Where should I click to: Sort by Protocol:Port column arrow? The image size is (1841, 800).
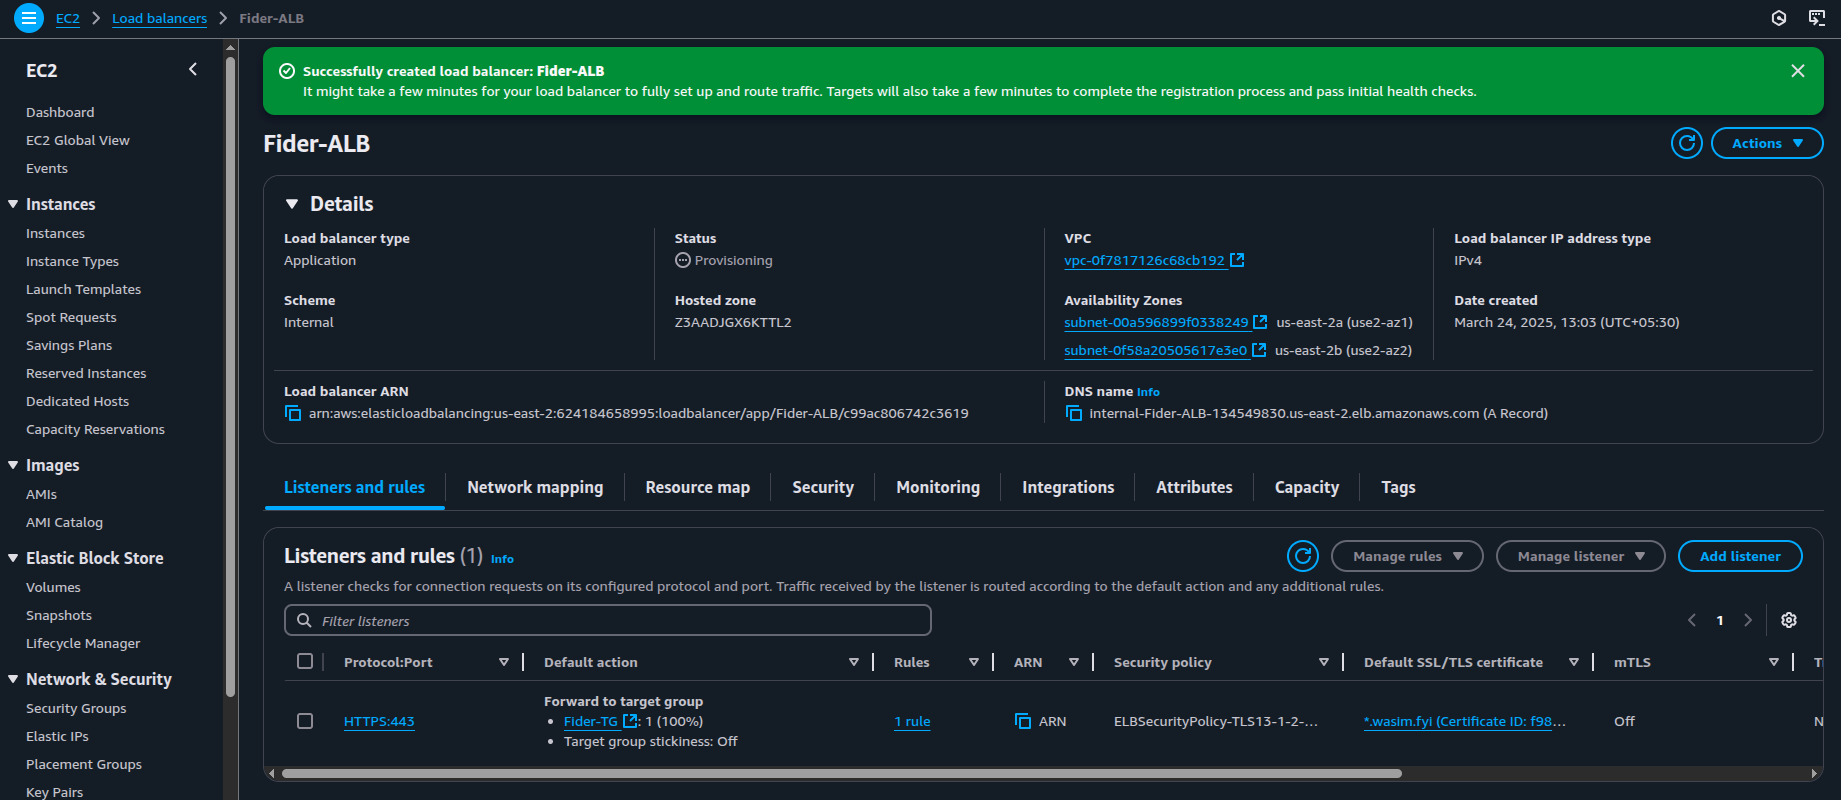[504, 662]
